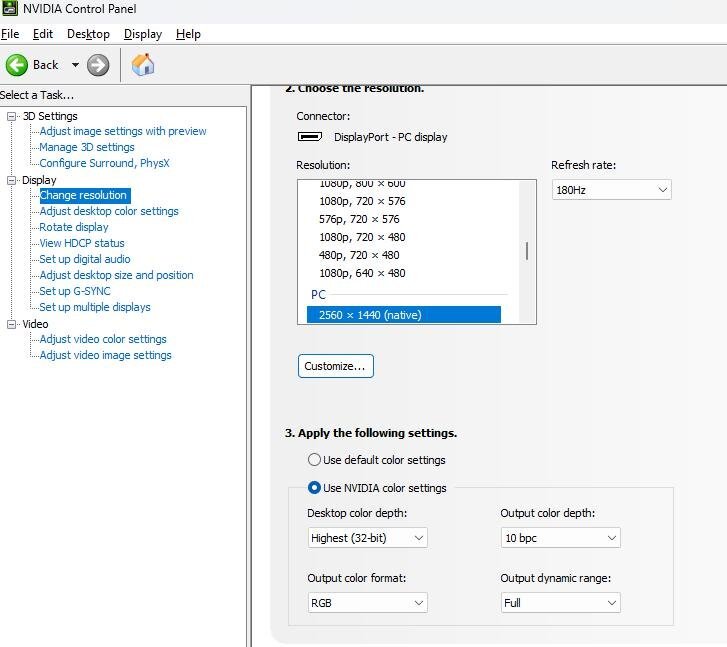Collapse the Video tree node
The image size is (727, 647).
(x=12, y=324)
